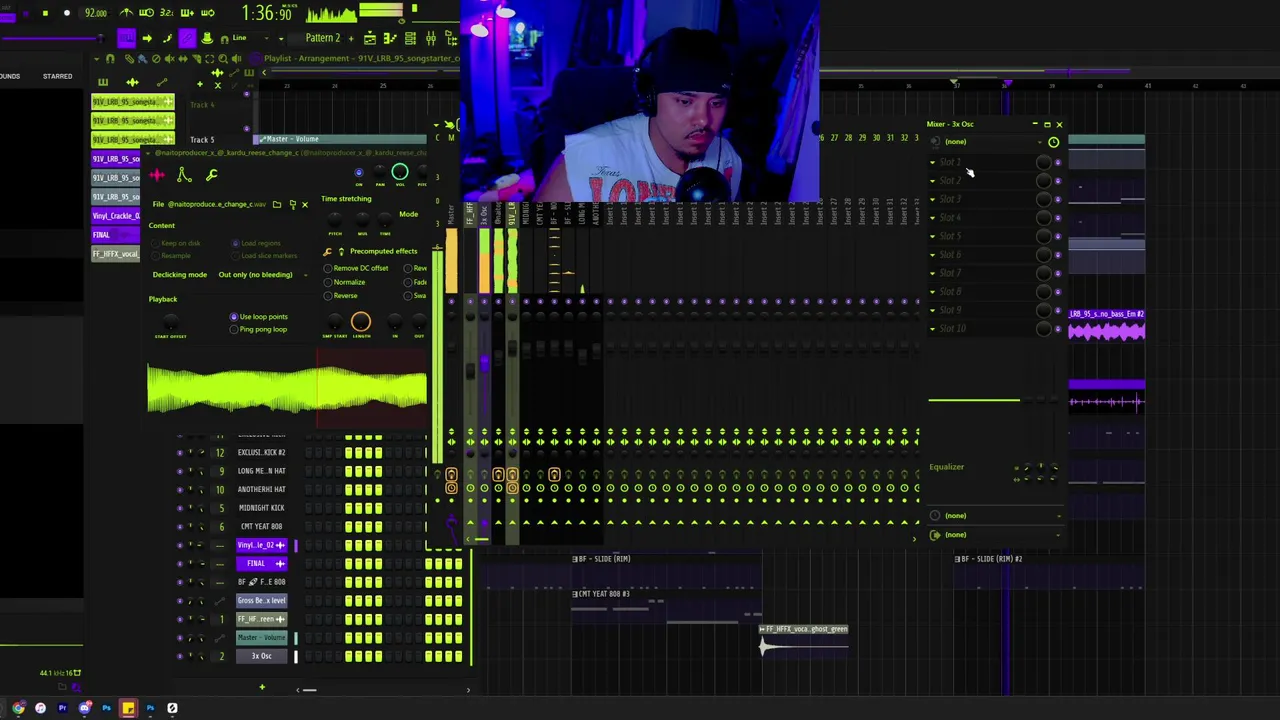Click the sample waveform preview
Screen dimensions: 1280x720
coord(287,390)
